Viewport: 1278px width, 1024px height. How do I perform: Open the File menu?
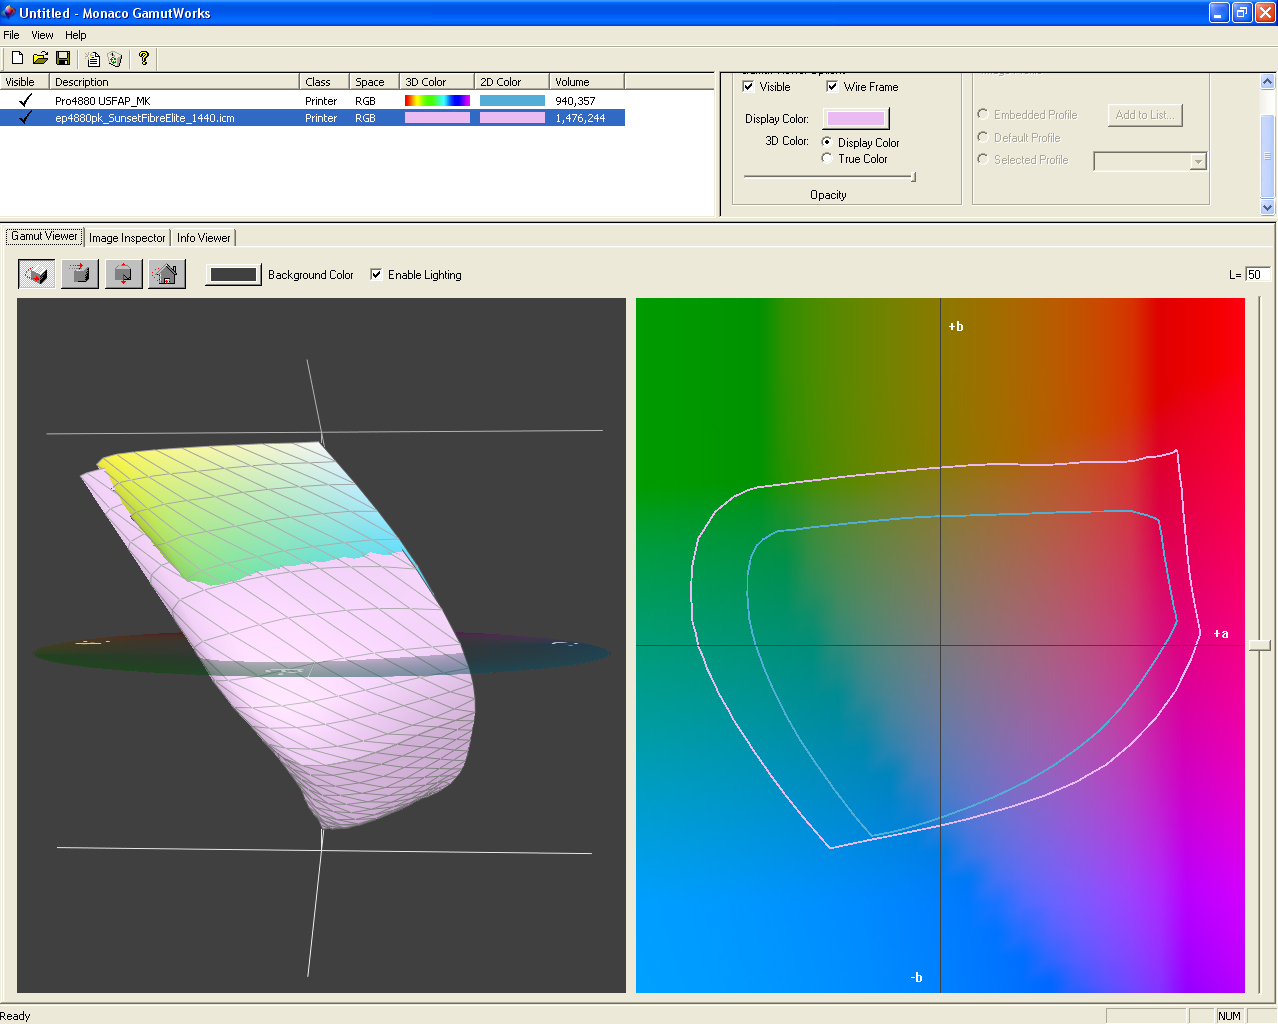pyautogui.click(x=12, y=35)
